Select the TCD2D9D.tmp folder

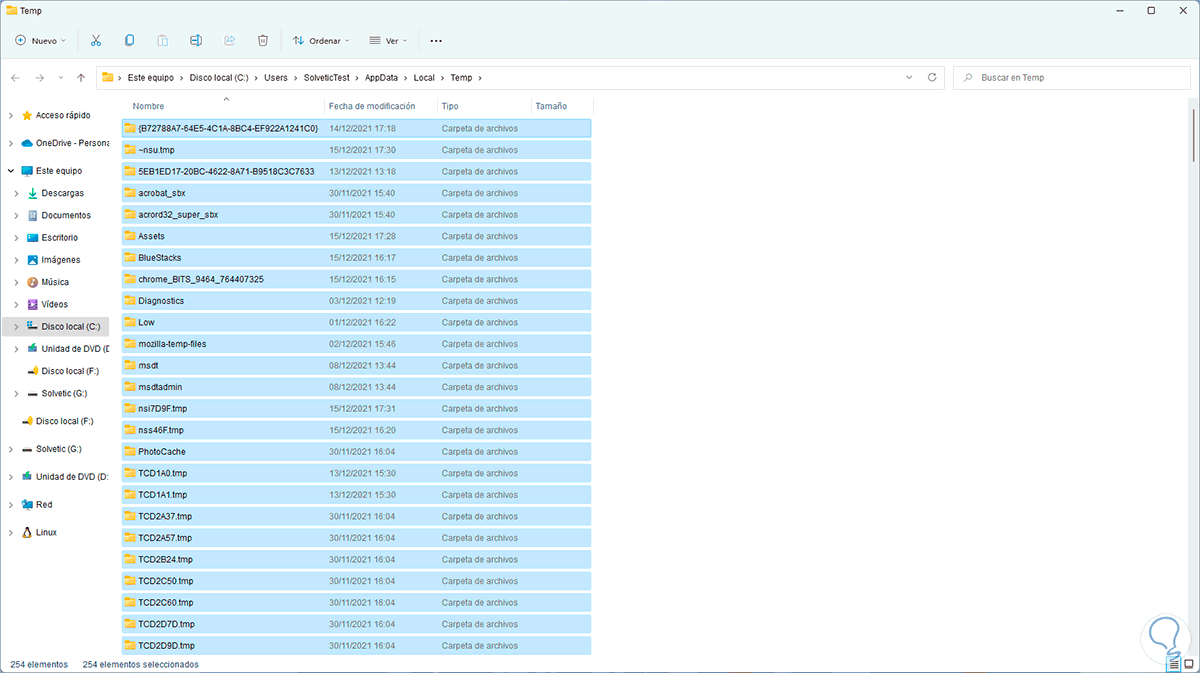pyautogui.click(x=356, y=646)
